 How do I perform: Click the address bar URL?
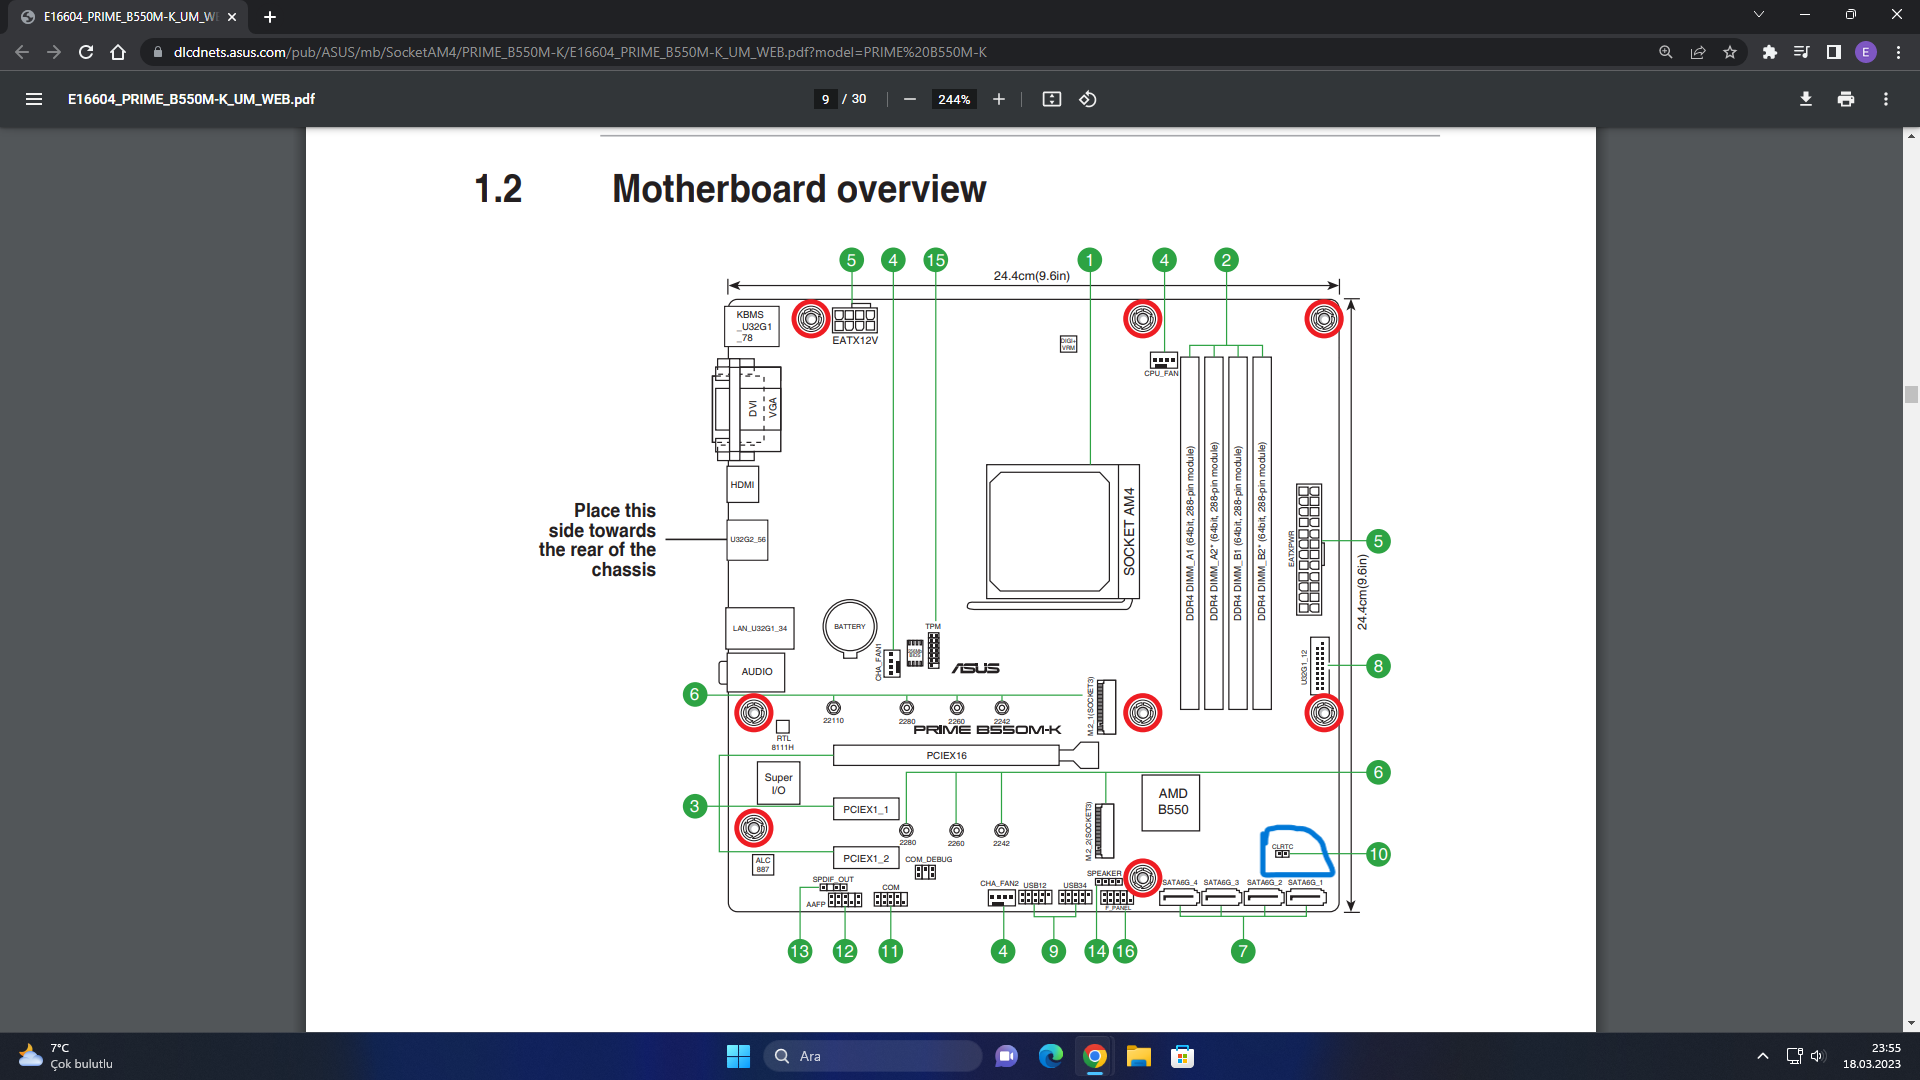[x=580, y=52]
